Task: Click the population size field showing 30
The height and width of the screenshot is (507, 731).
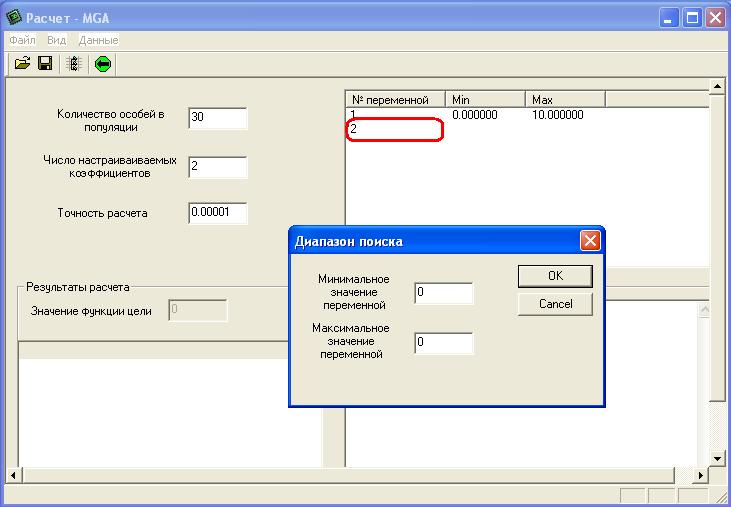Action: coord(217,118)
